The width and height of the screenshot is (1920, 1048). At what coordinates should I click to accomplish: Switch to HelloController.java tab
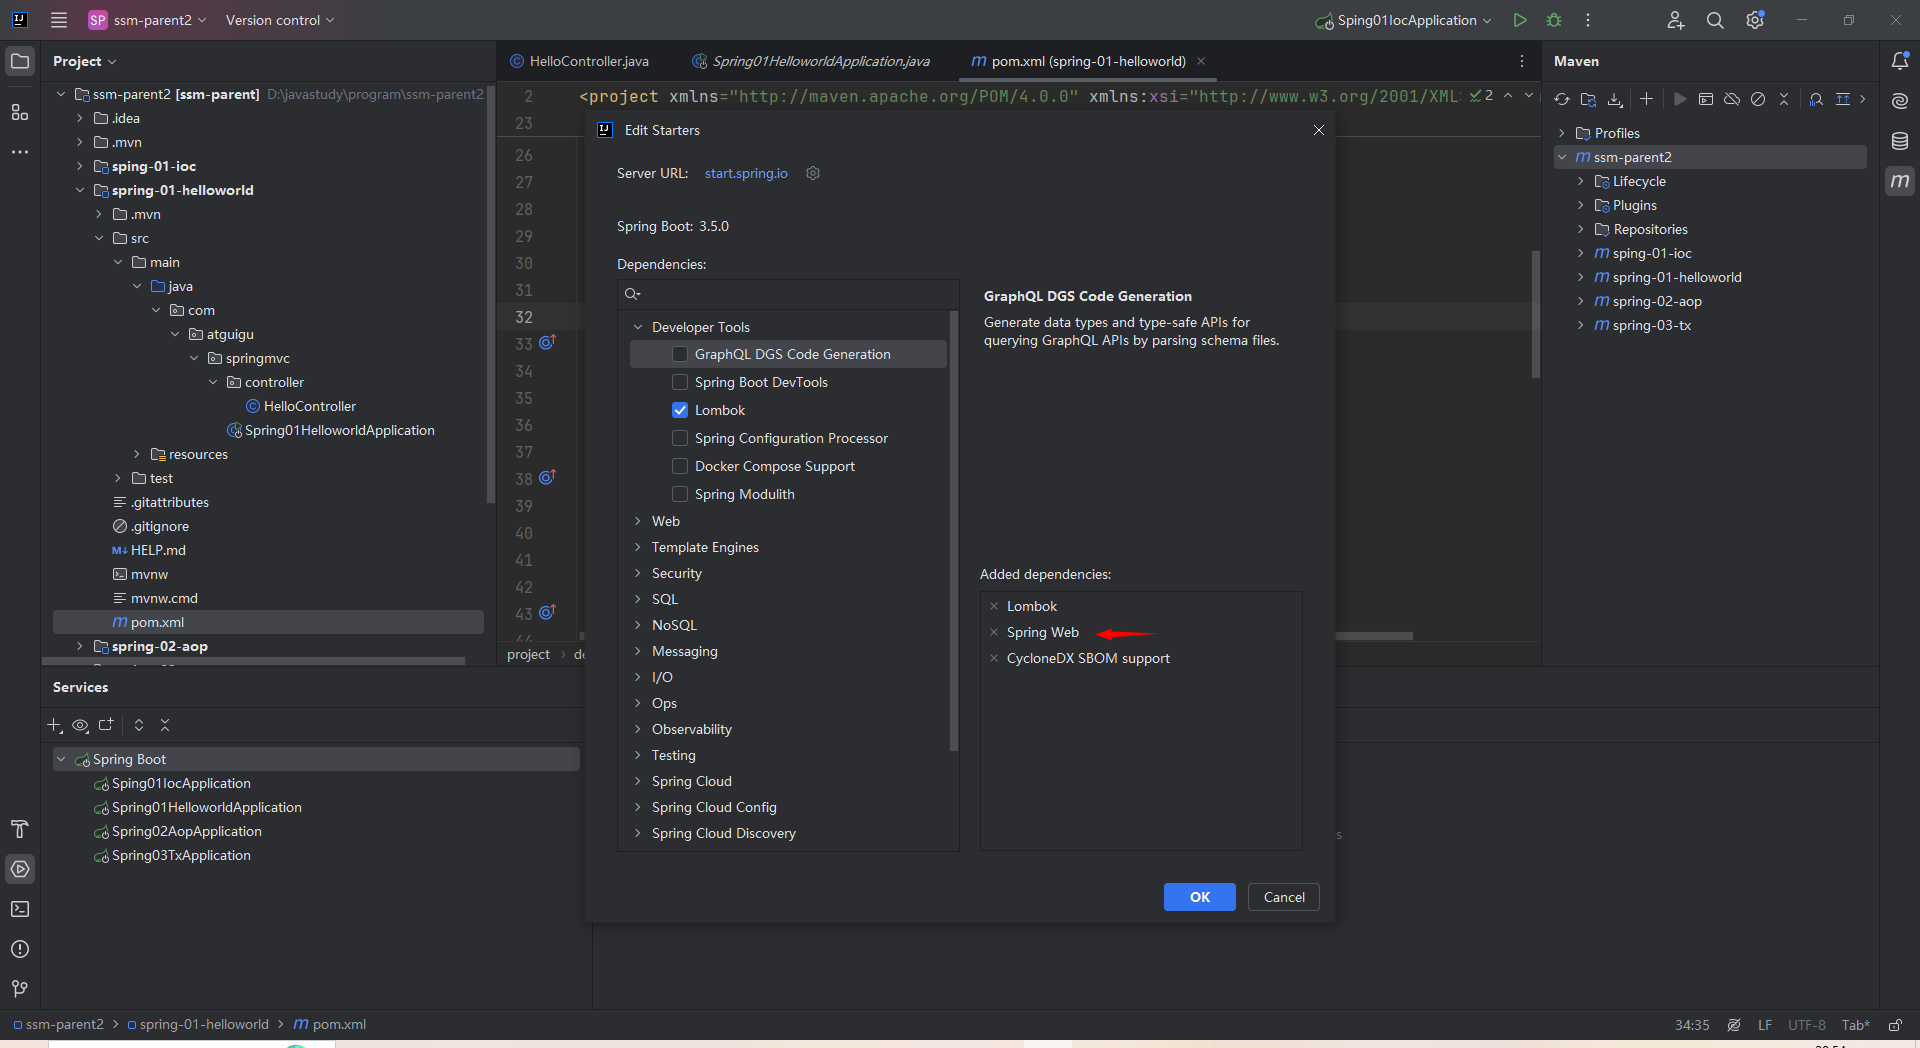pyautogui.click(x=580, y=61)
